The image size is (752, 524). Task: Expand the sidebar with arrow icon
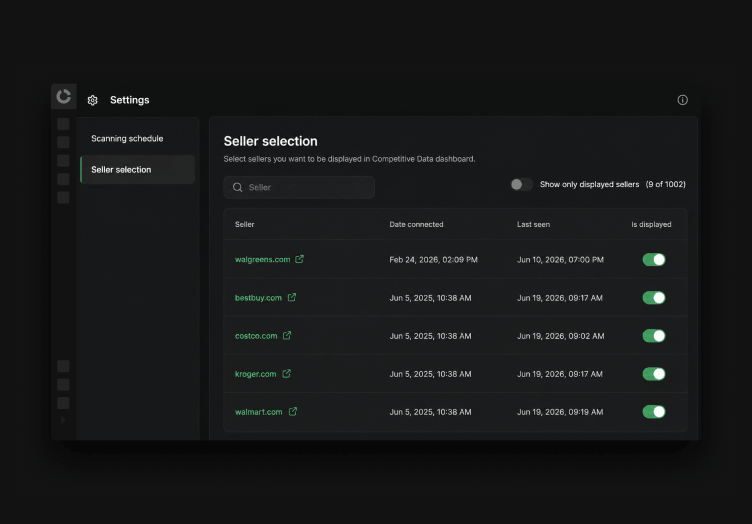63,420
